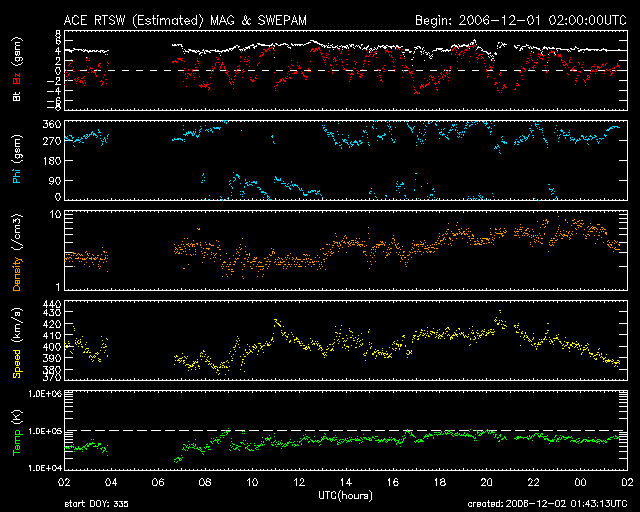Click the "14" hour tick label

[346, 482]
